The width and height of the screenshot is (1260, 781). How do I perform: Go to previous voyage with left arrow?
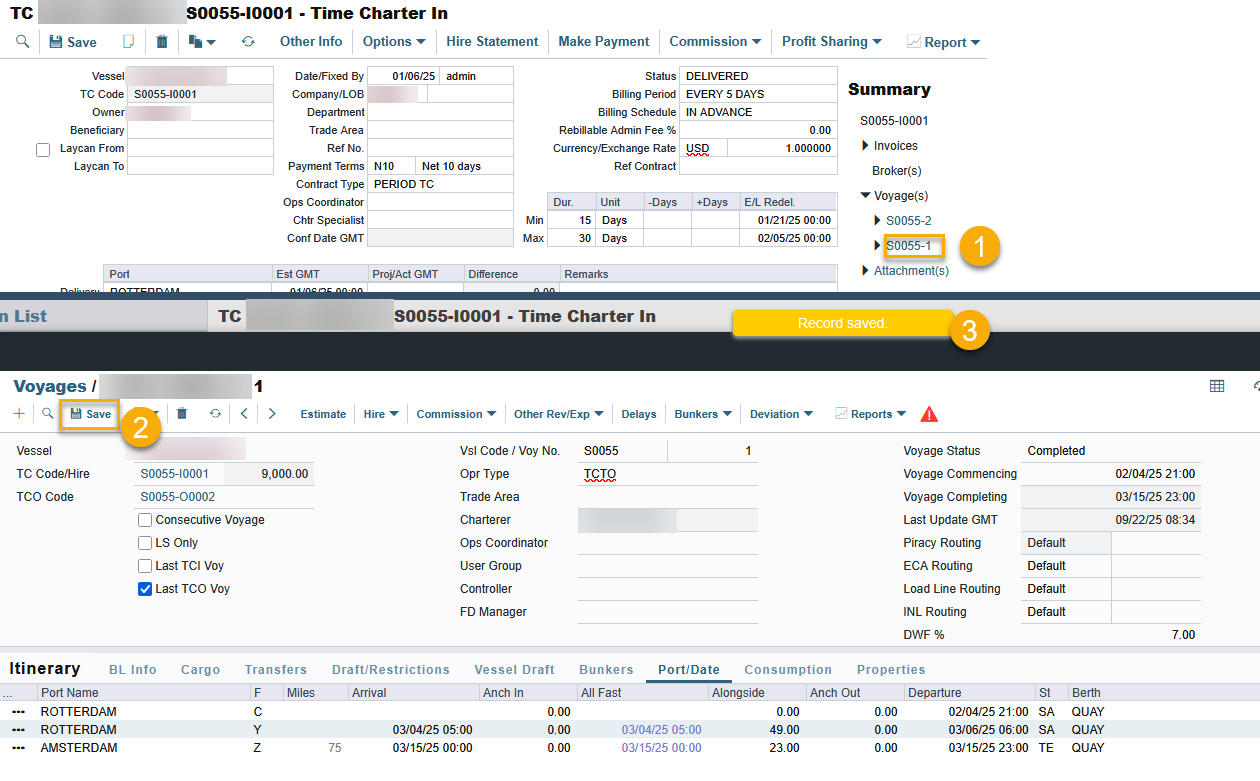click(x=244, y=413)
